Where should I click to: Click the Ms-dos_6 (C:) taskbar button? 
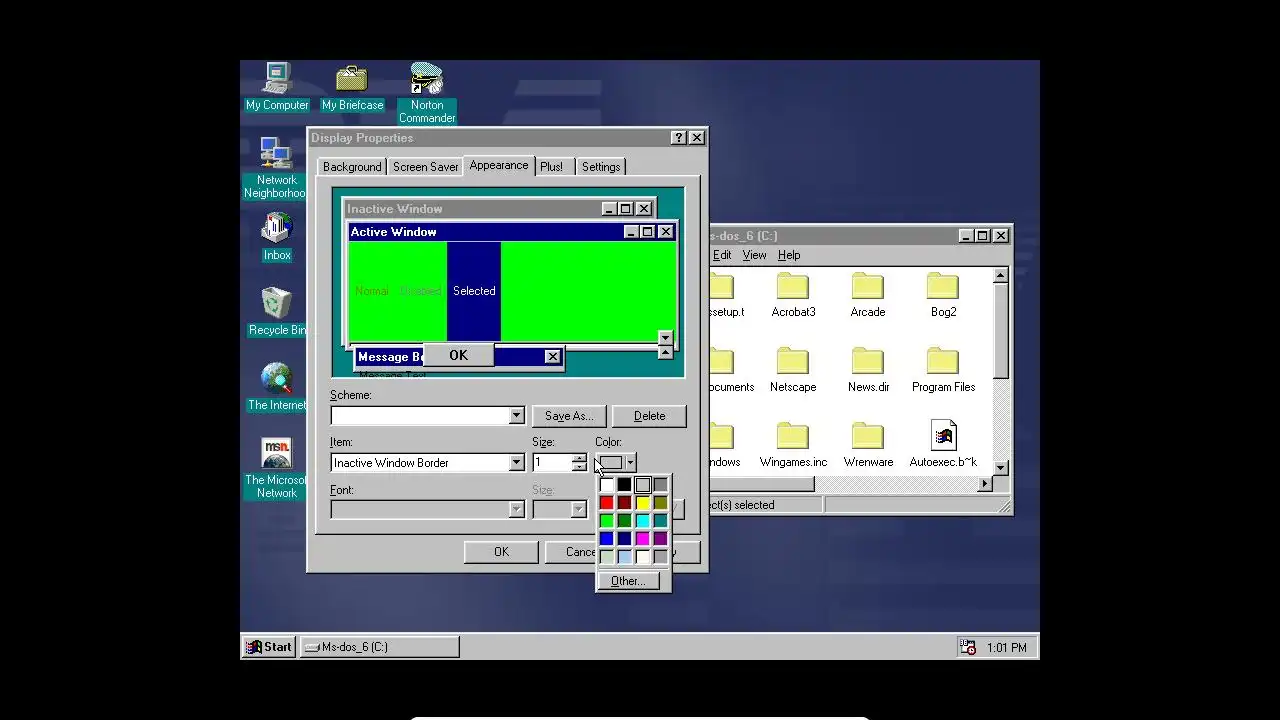click(x=379, y=647)
